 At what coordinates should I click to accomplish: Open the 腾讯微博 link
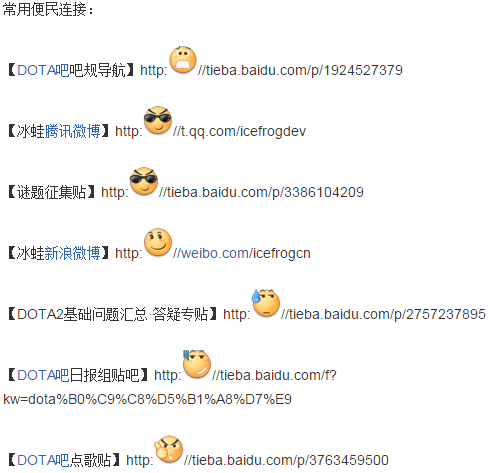click(x=72, y=131)
